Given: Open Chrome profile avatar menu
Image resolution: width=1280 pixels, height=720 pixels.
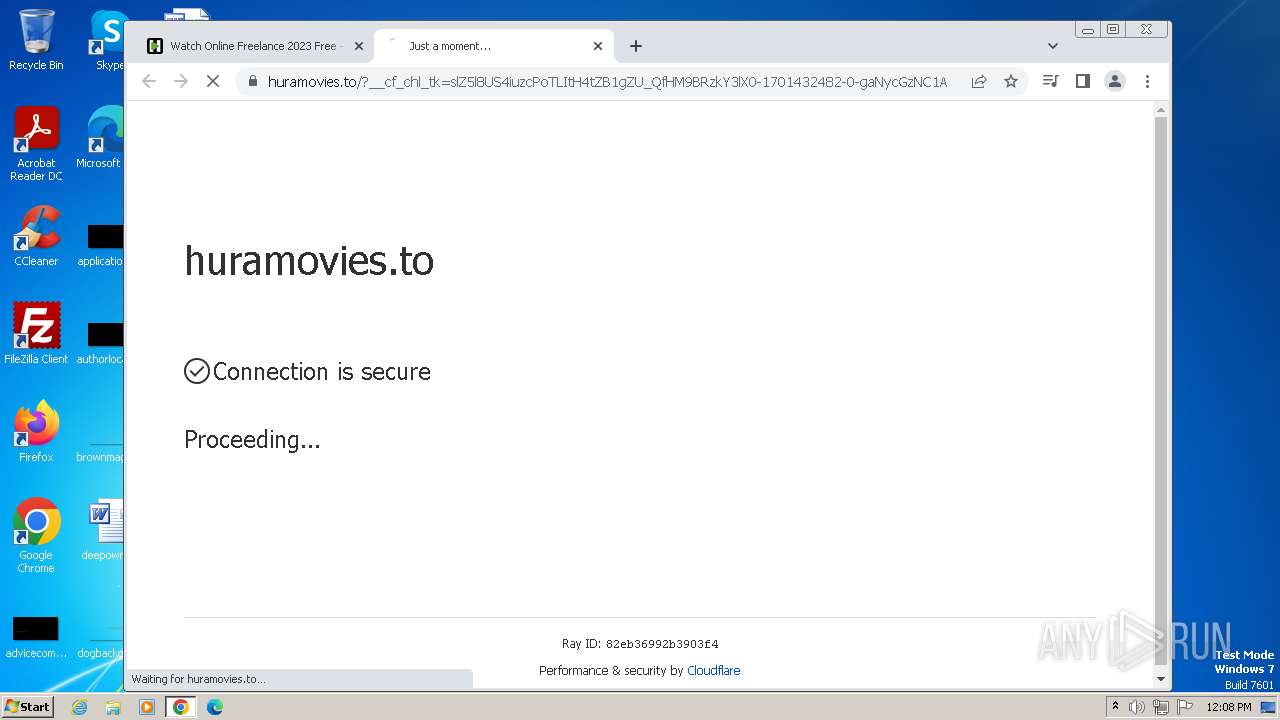Looking at the screenshot, I should 1115,81.
